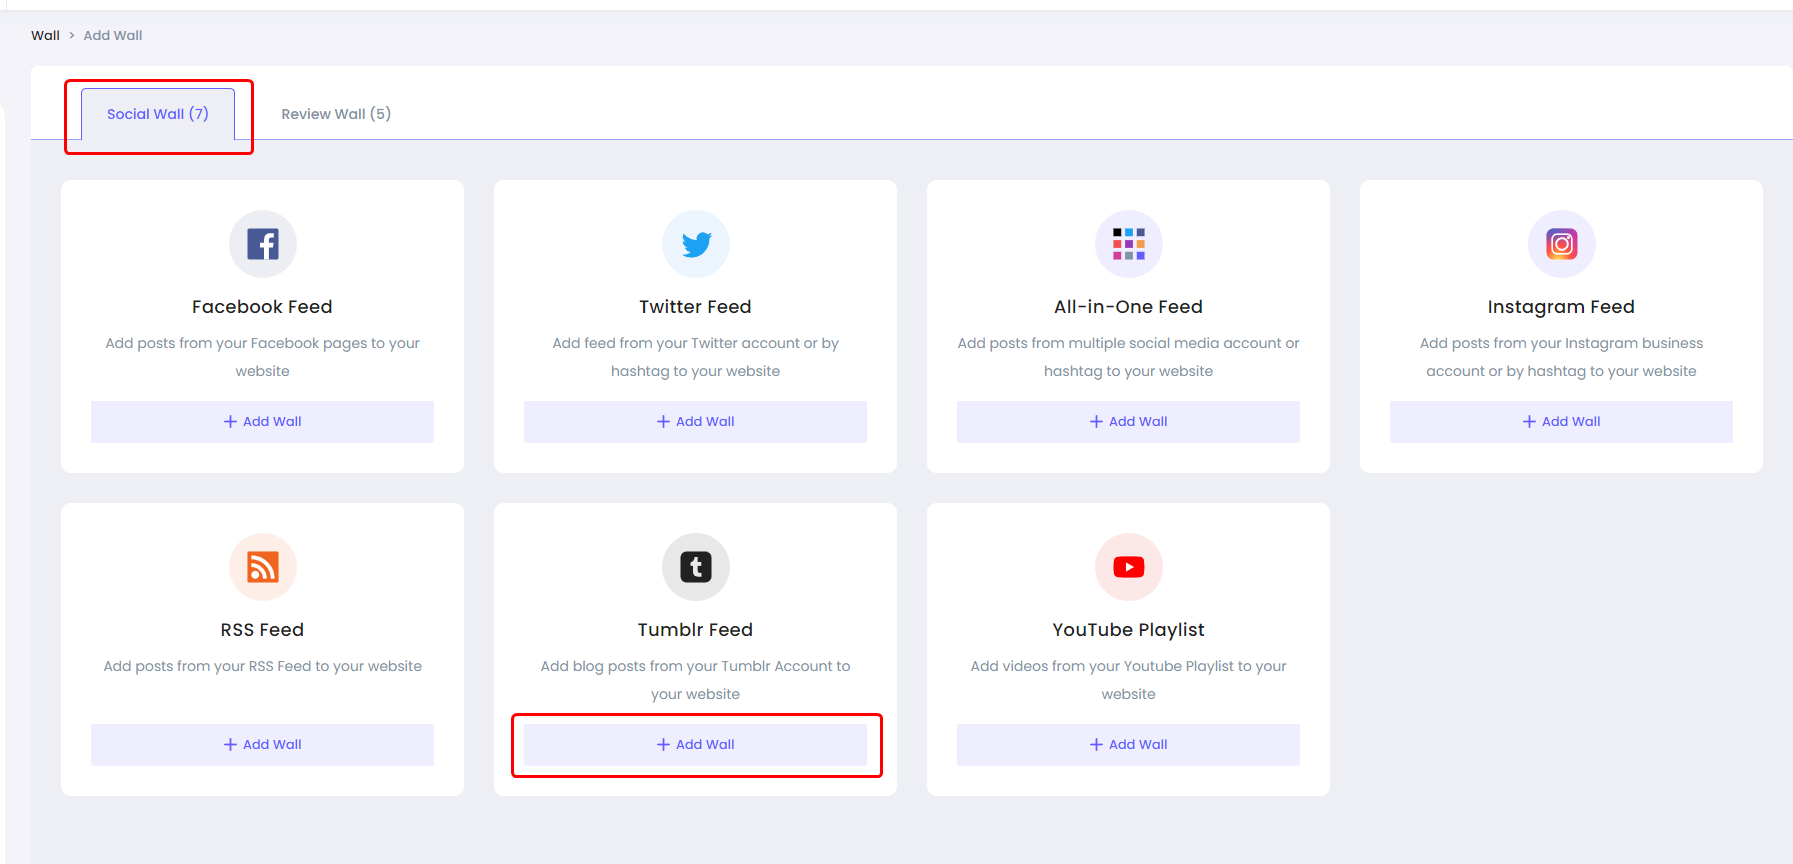The image size is (1793, 864).
Task: Click the Facebook Feed icon
Action: pyautogui.click(x=262, y=243)
